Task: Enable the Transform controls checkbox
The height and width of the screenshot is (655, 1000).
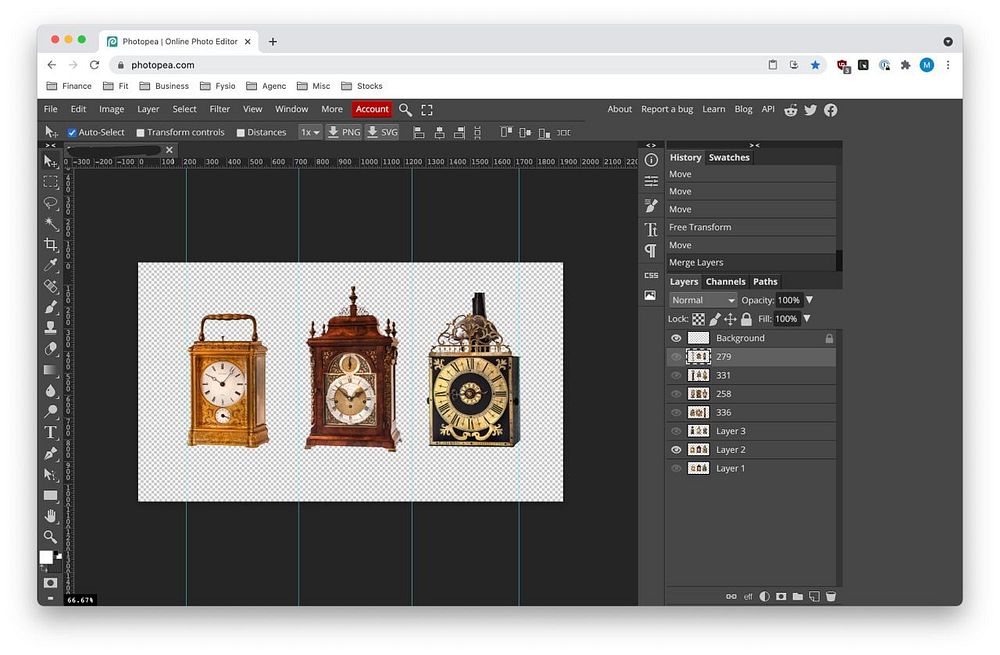Action: [x=141, y=133]
